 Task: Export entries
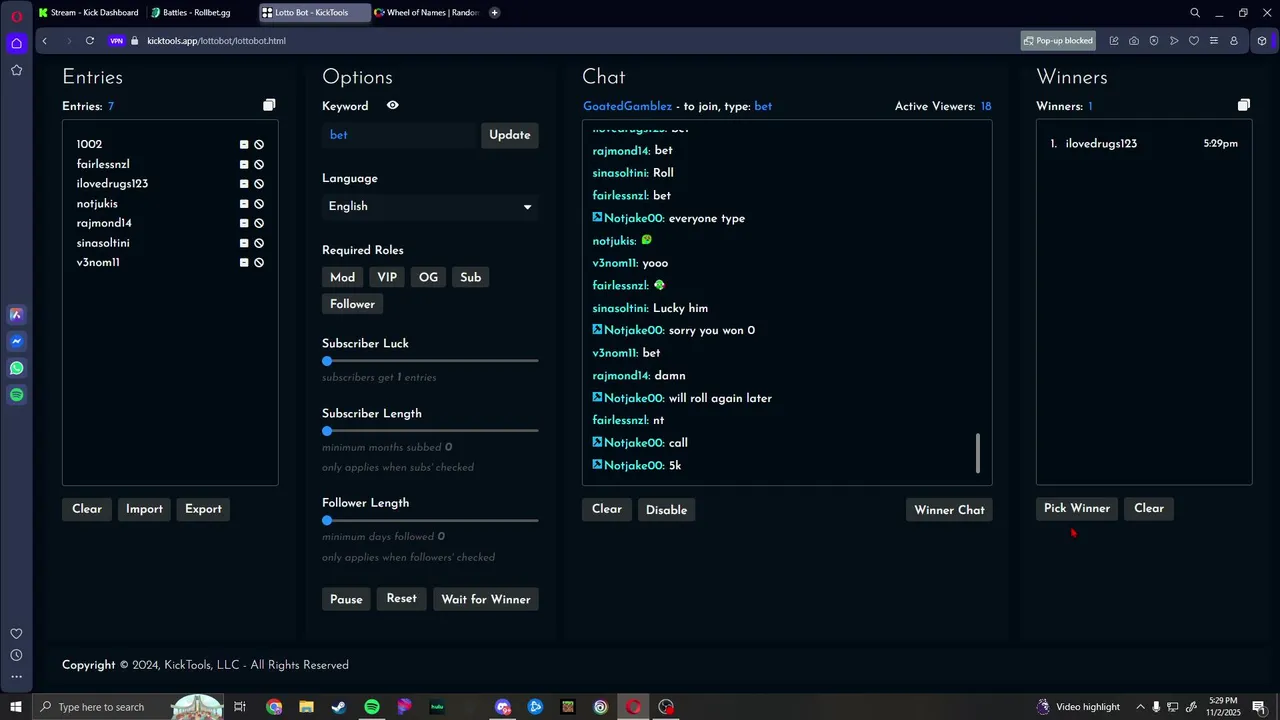203,509
